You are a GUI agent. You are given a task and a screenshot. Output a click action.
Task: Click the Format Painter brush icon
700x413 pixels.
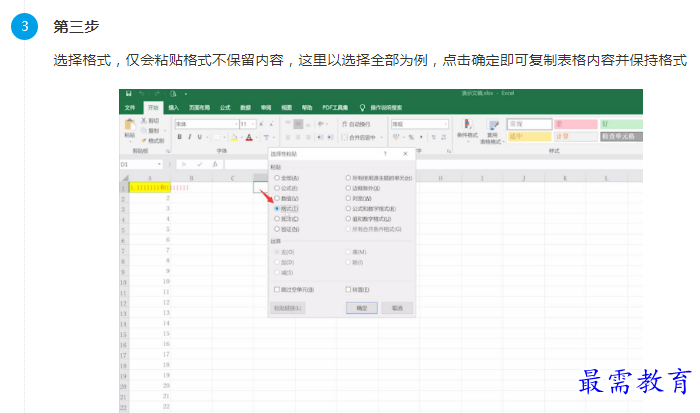[144, 140]
